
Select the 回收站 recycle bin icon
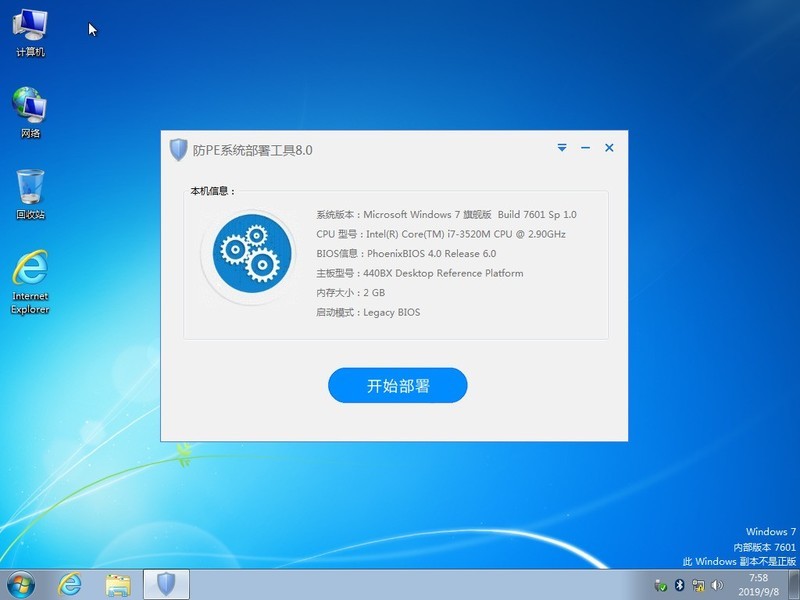click(30, 194)
